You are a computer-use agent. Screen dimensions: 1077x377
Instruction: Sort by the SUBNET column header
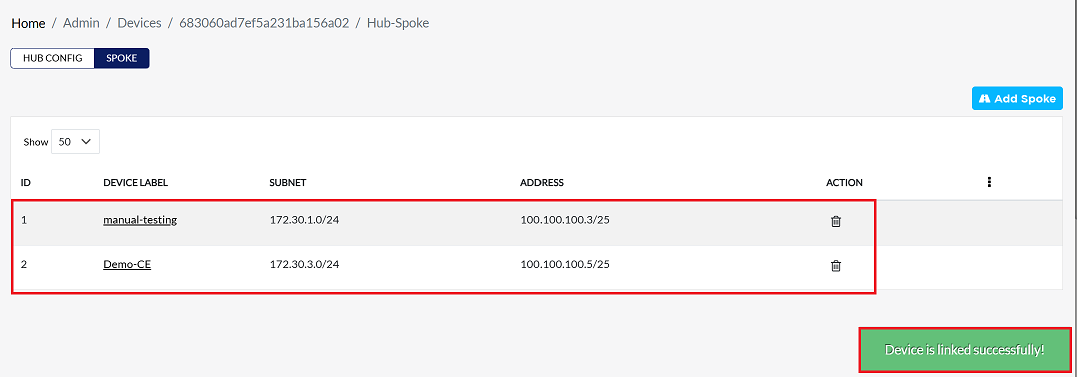[288, 183]
